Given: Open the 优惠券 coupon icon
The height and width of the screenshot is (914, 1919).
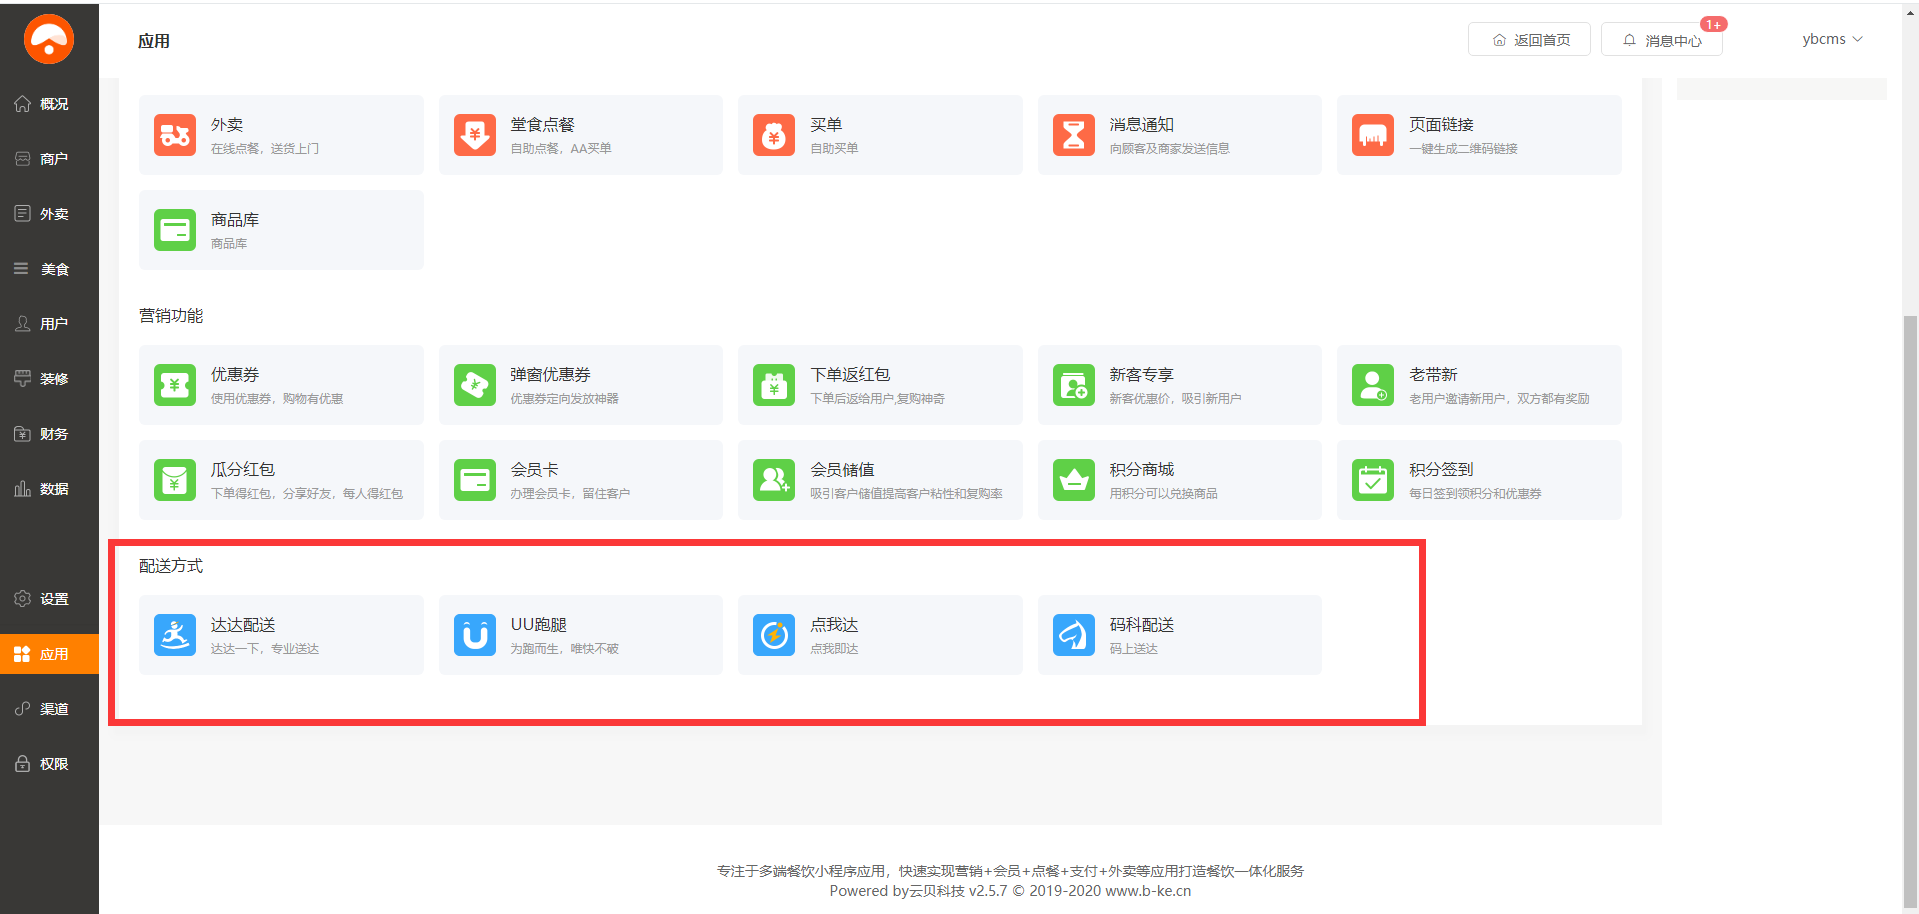Looking at the screenshot, I should [175, 385].
